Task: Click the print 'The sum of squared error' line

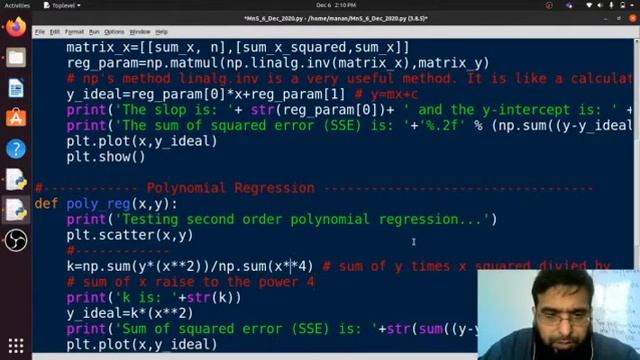Action: pos(349,125)
